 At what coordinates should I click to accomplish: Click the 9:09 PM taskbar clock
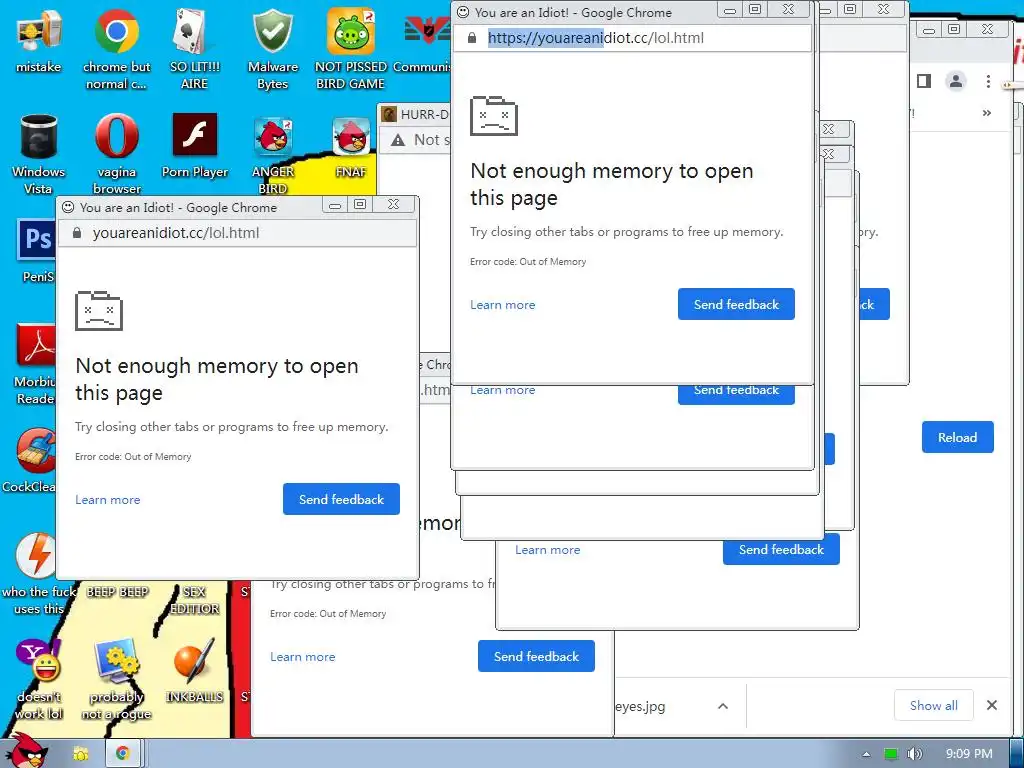[x=969, y=754]
